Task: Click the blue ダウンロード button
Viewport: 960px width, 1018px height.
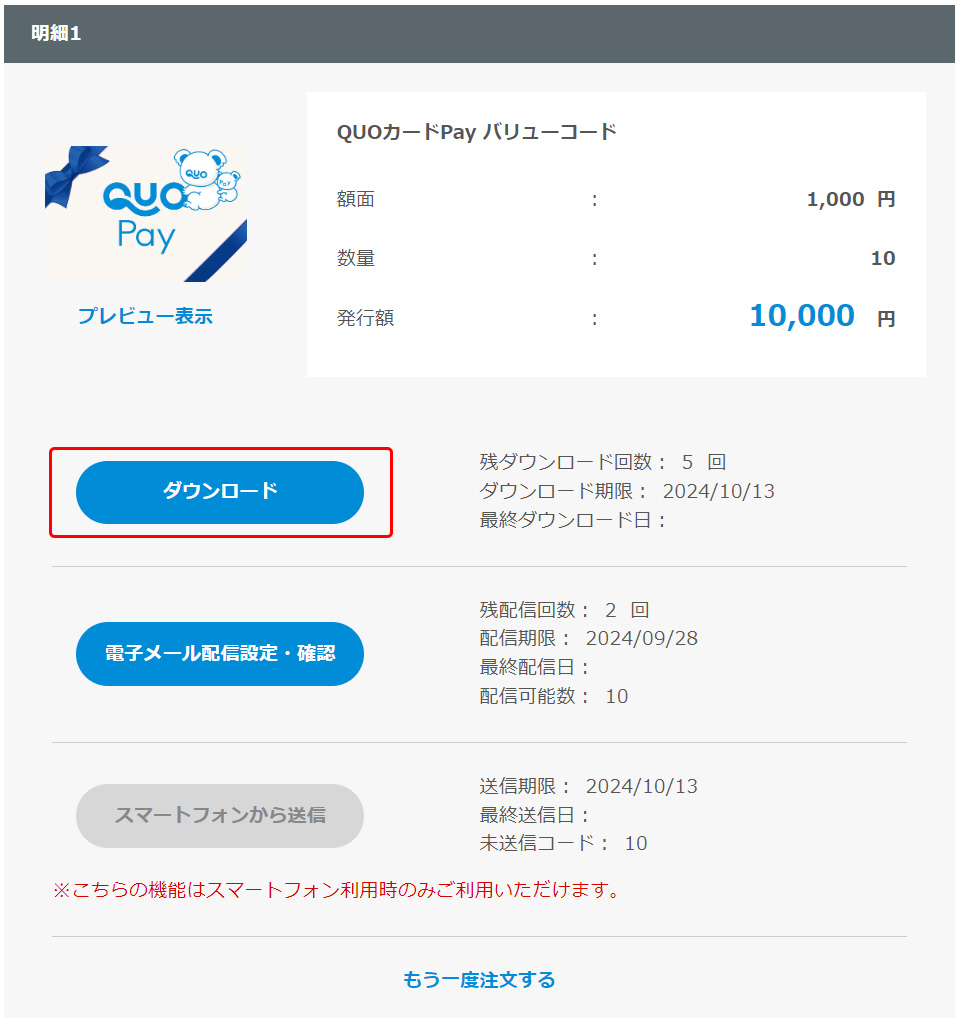Action: 220,492
